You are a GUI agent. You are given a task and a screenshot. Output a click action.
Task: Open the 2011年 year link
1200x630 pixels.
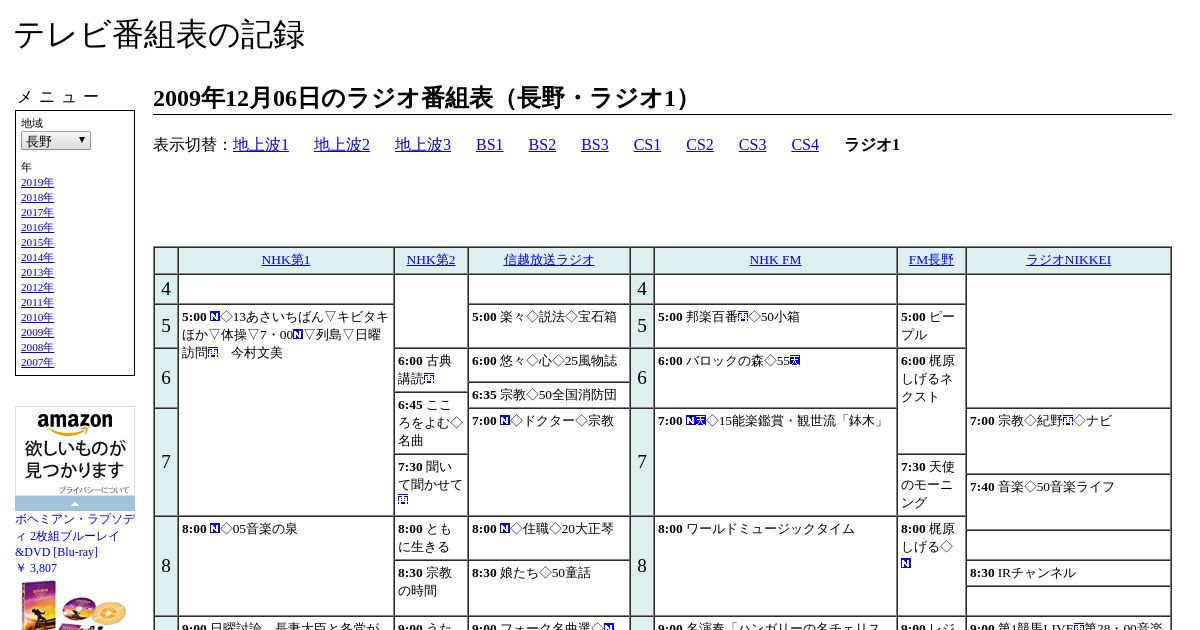coord(37,302)
